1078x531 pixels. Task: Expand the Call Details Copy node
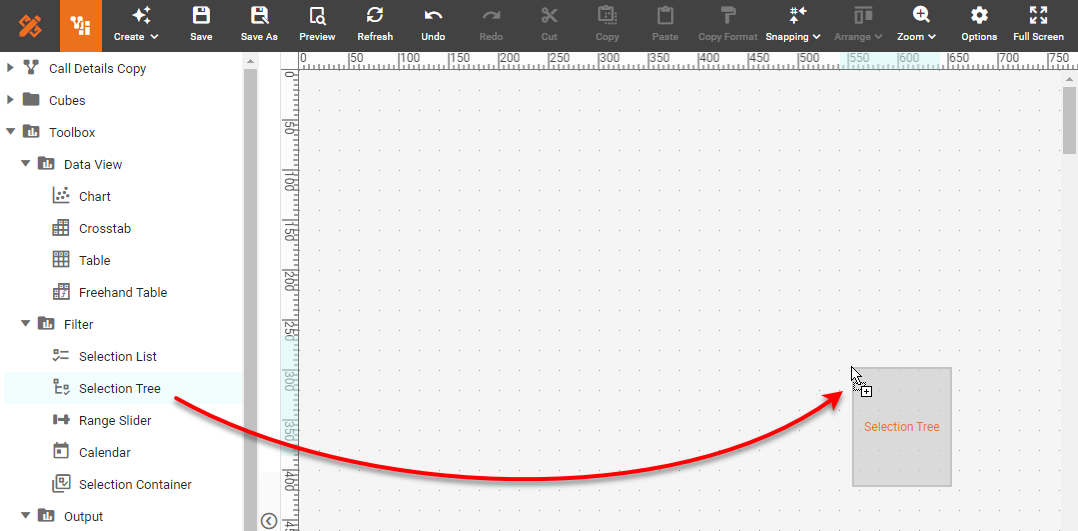coord(10,67)
